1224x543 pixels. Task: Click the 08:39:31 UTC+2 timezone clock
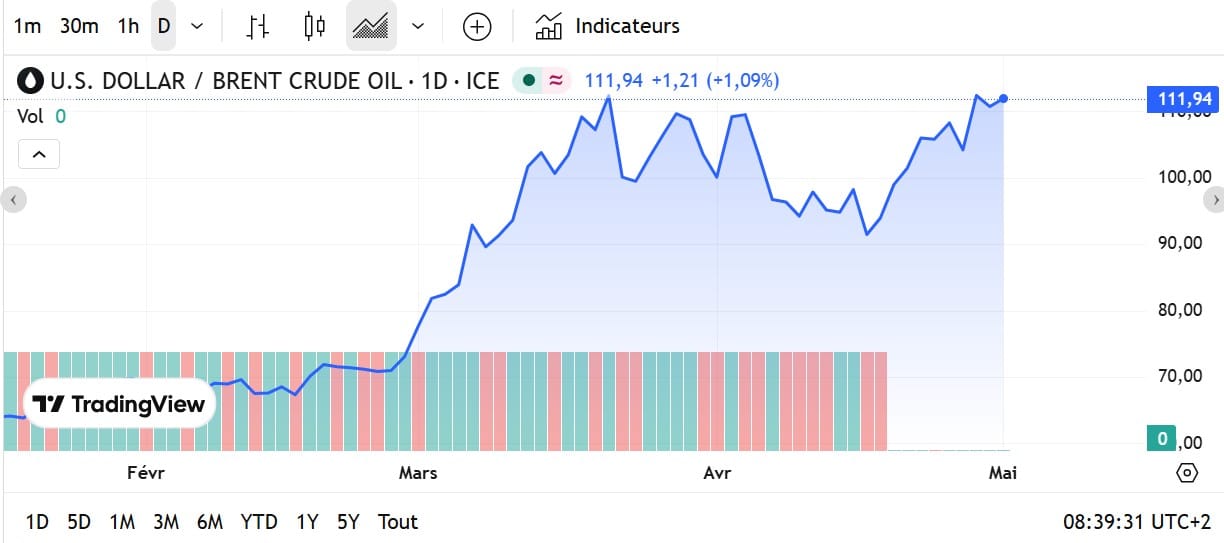[1138, 521]
